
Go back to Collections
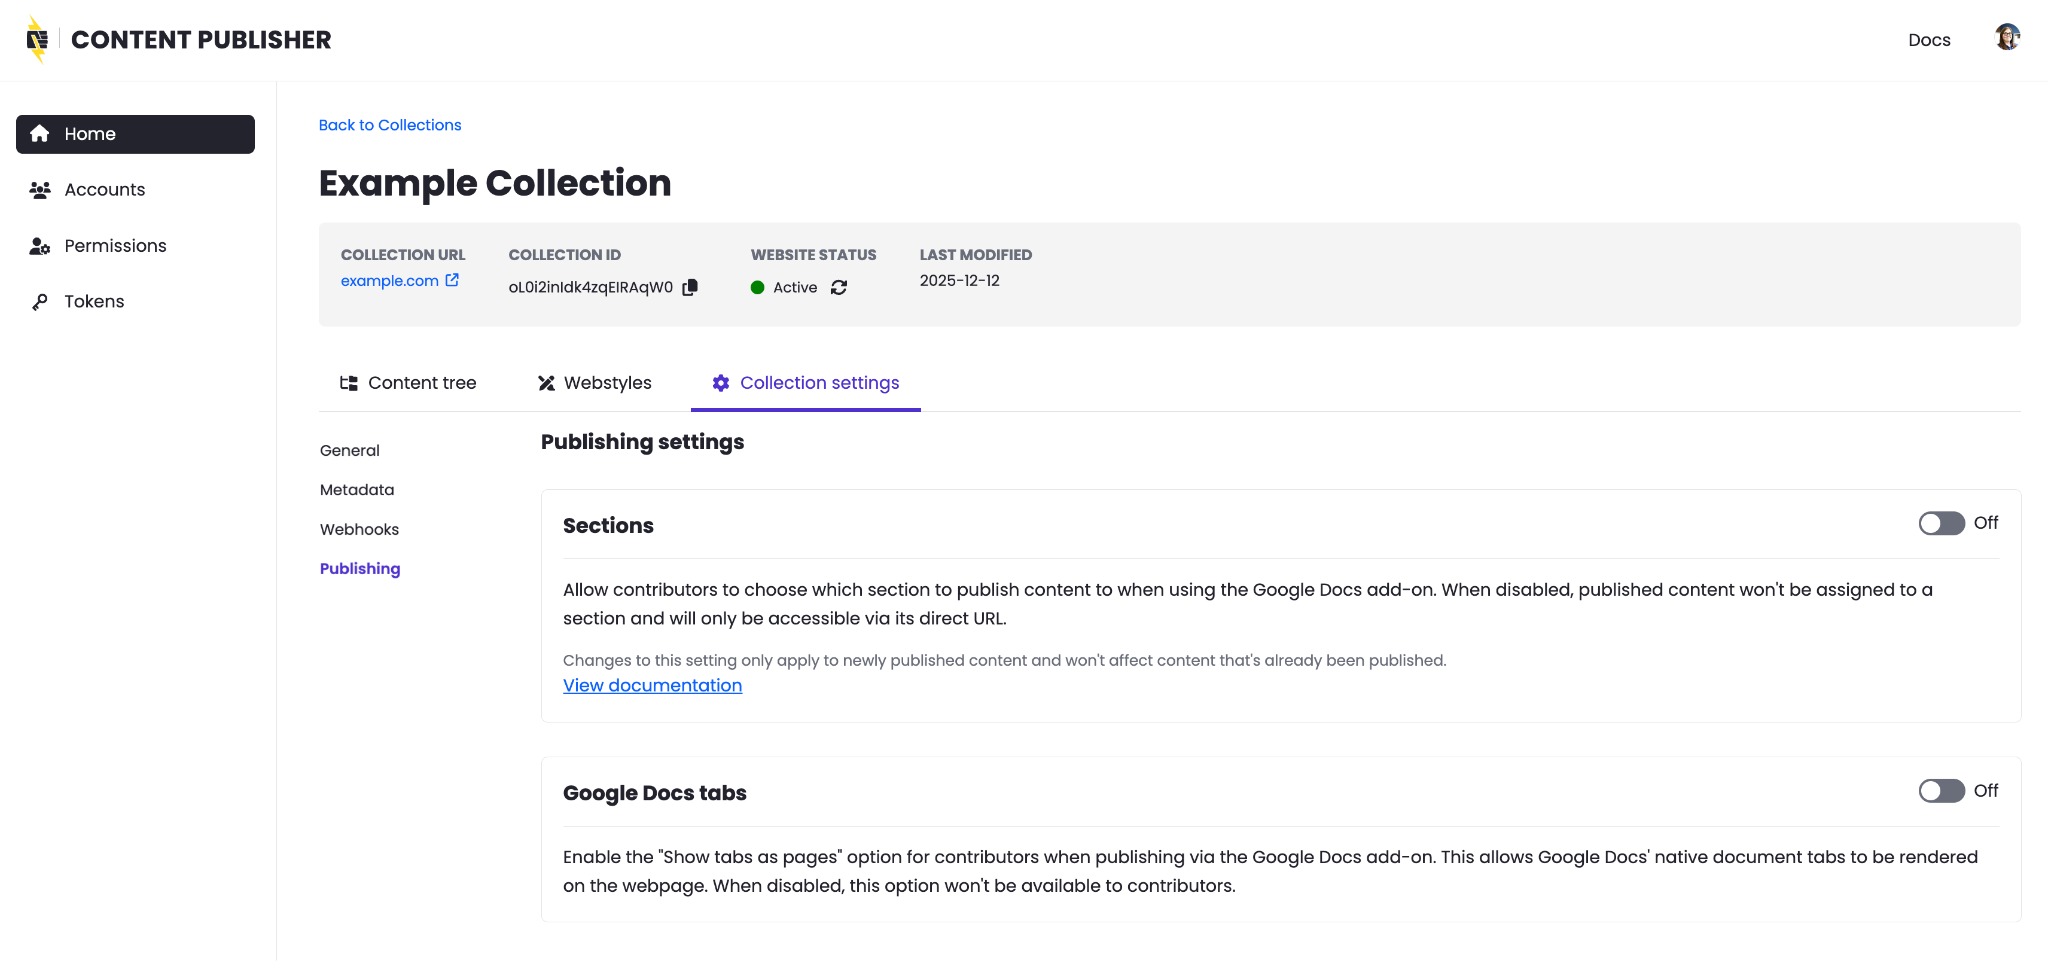[390, 125]
